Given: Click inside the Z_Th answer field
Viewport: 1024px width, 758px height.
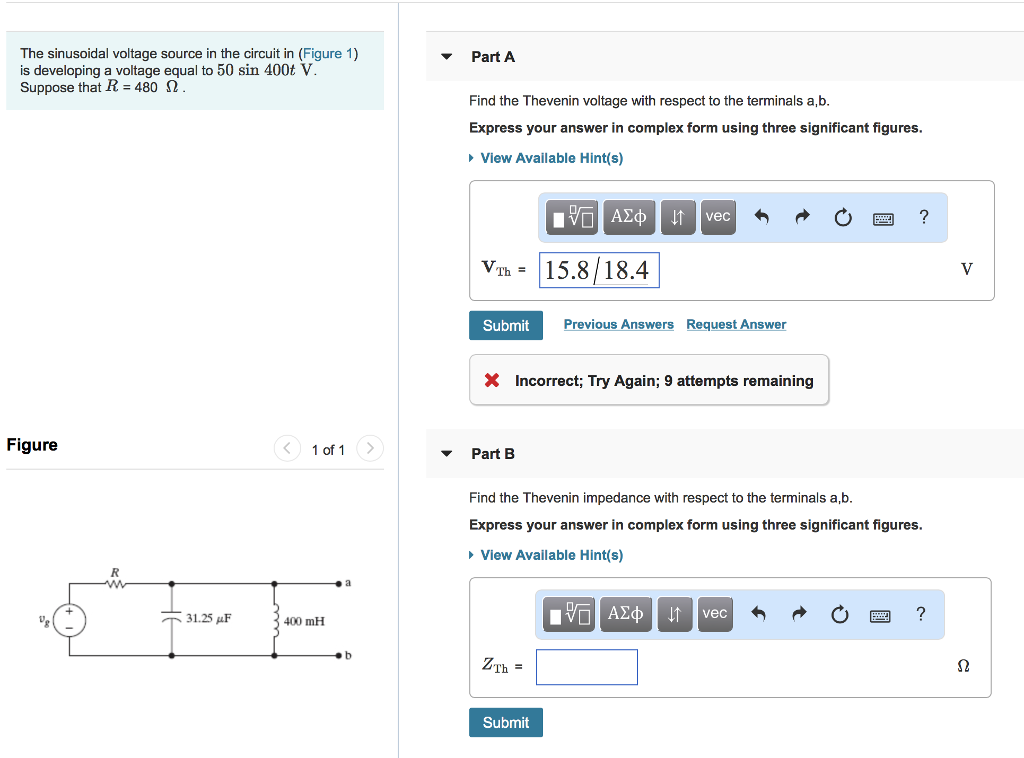Looking at the screenshot, I should pos(586,667).
